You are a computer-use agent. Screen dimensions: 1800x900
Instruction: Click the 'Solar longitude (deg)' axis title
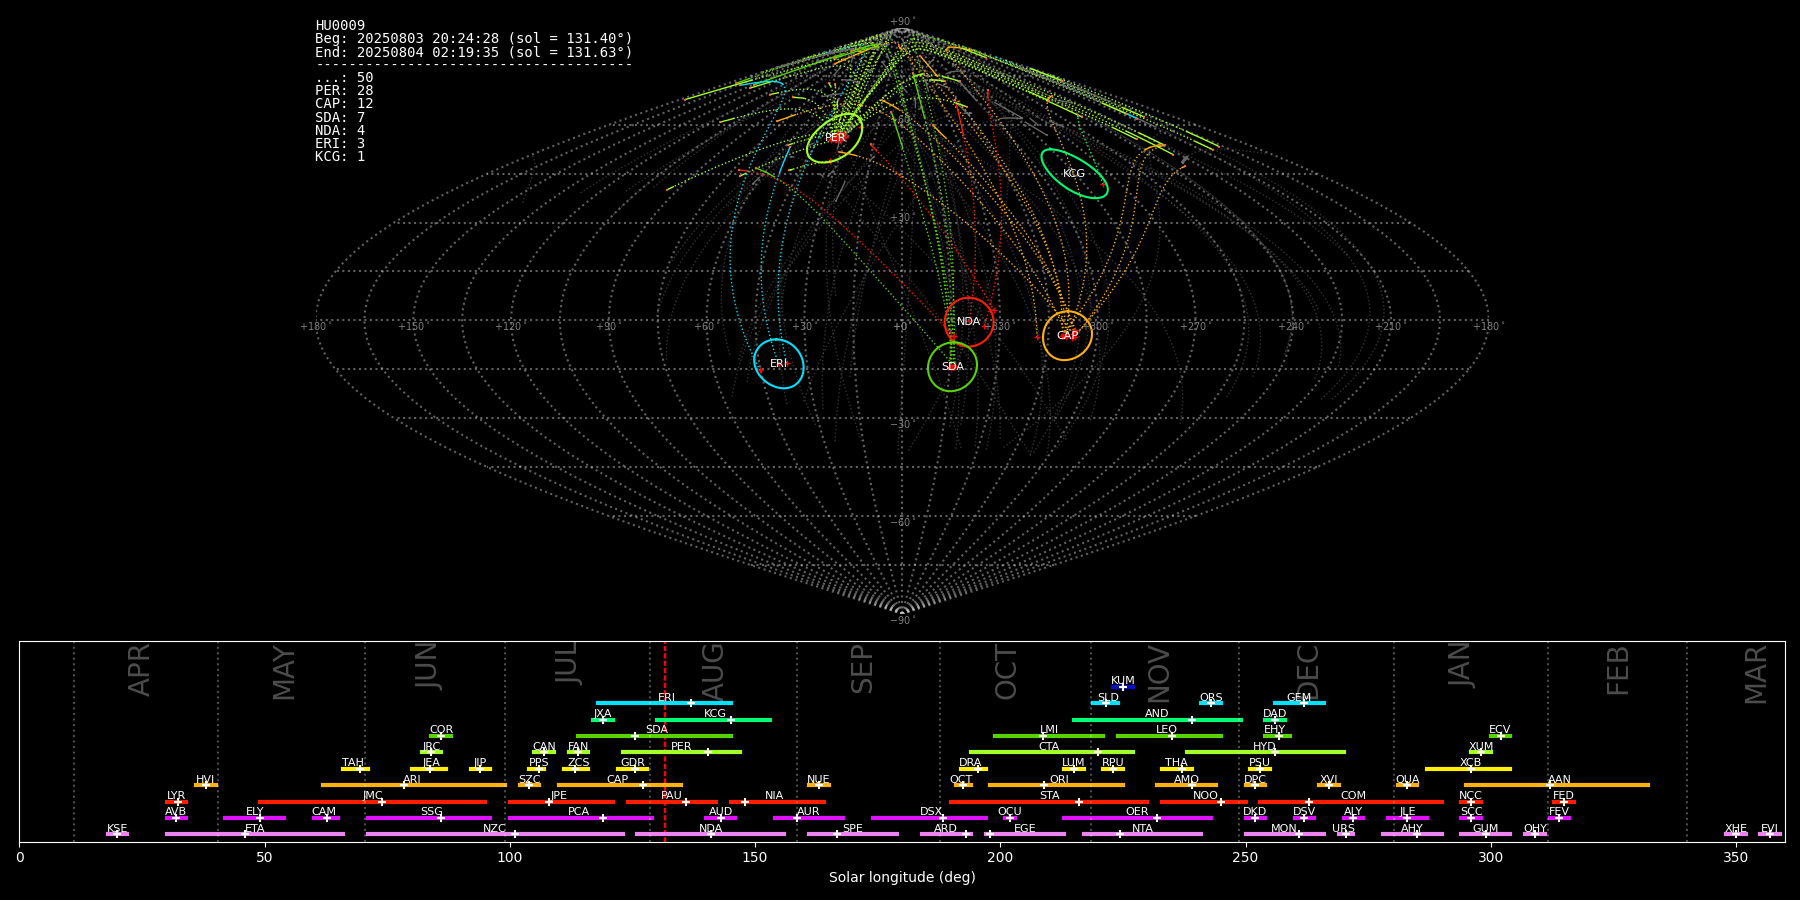coord(902,877)
